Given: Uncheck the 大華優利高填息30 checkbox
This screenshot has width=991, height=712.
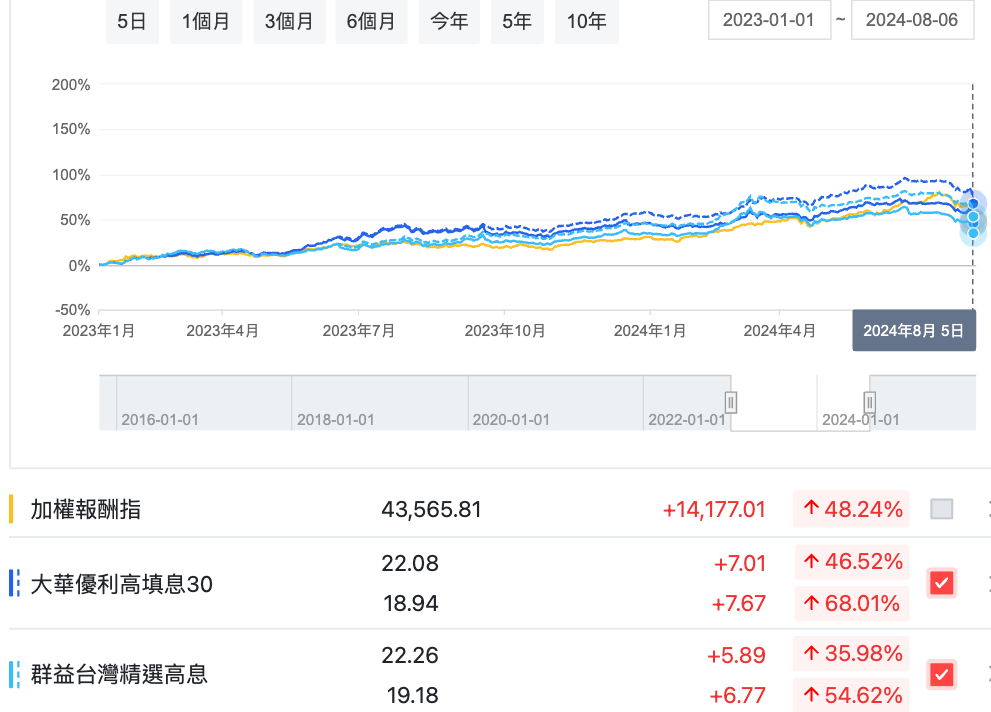Looking at the screenshot, I should click(x=941, y=583).
